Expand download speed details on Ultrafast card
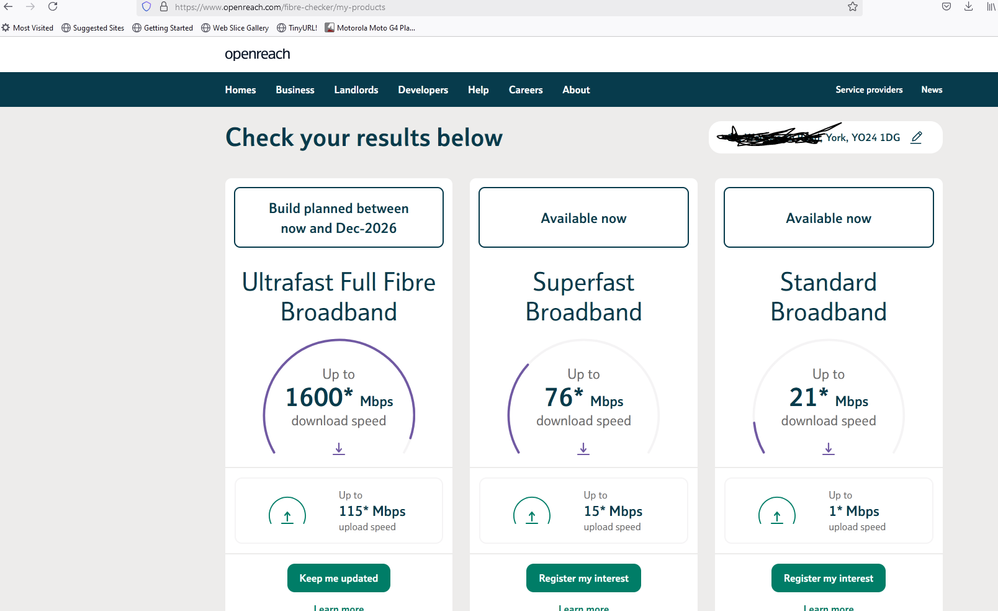 point(338,449)
